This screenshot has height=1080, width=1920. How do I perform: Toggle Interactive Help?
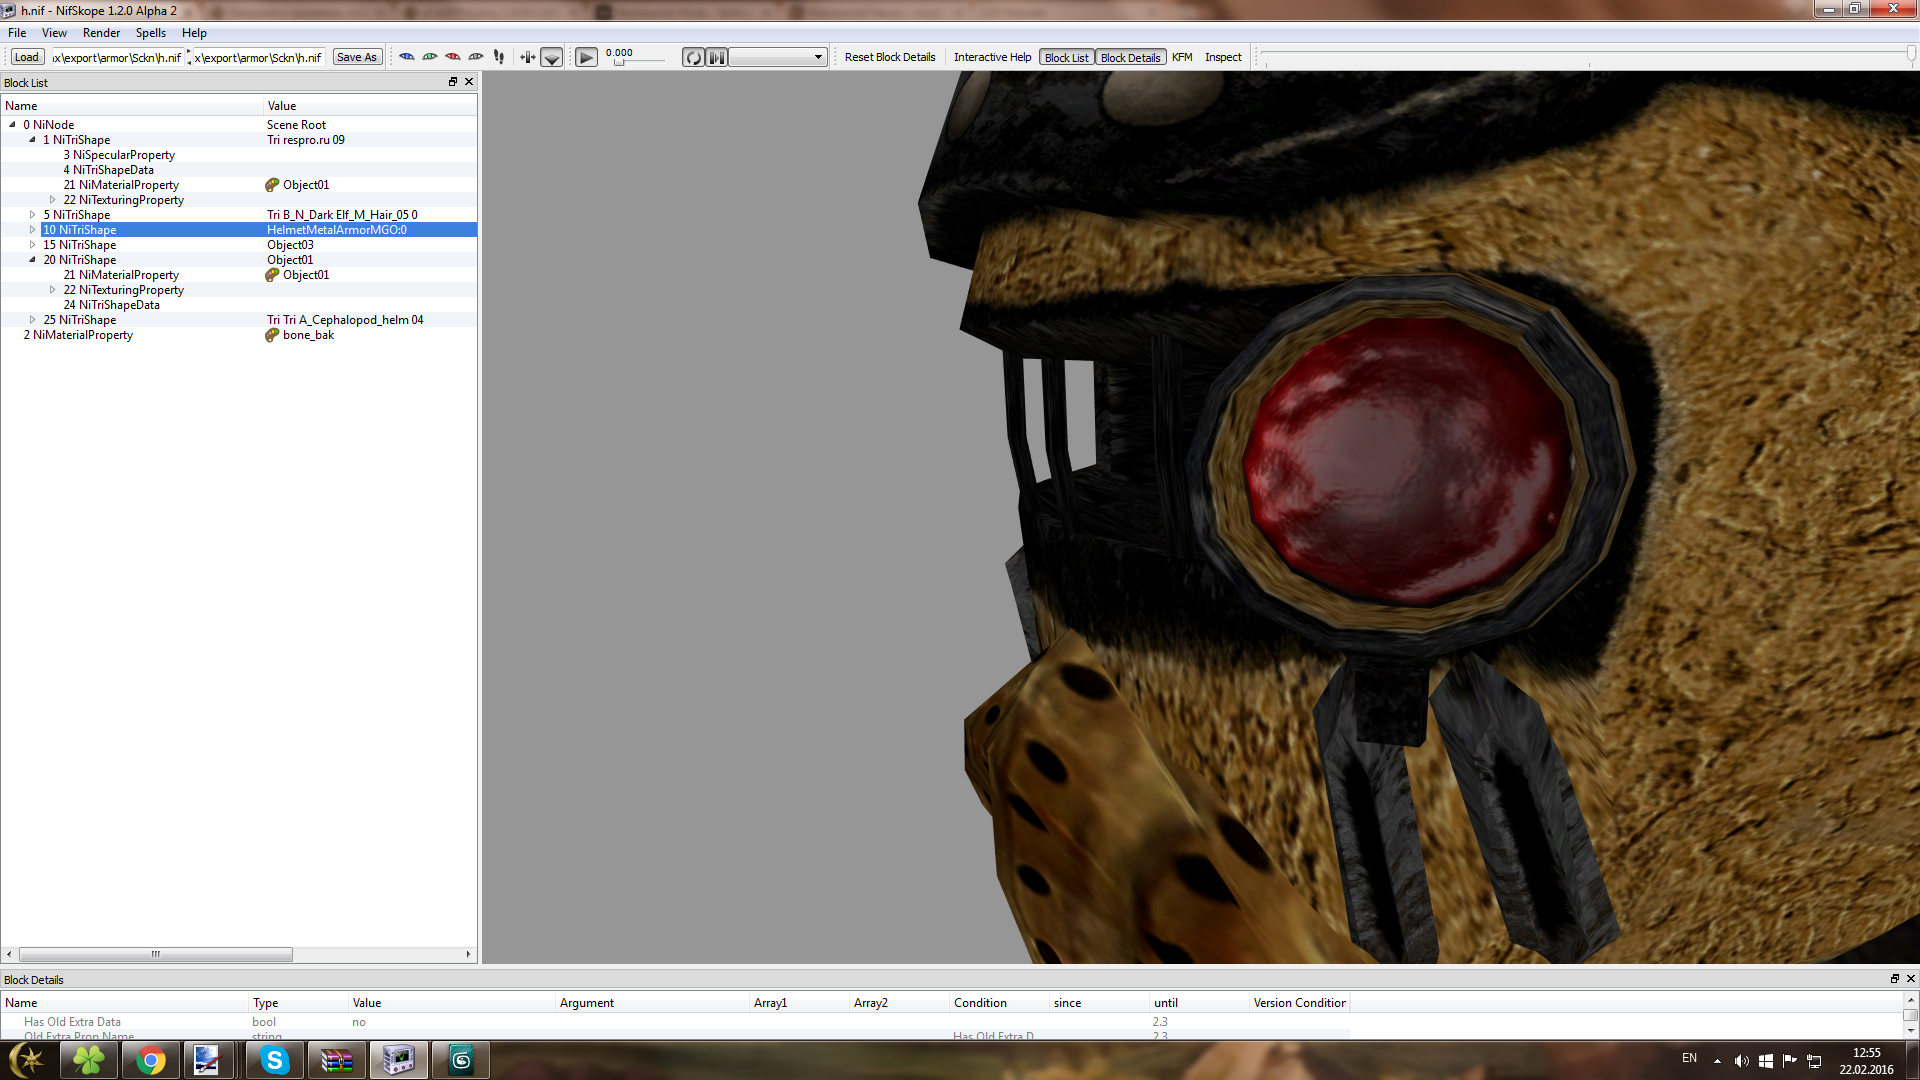(x=992, y=57)
